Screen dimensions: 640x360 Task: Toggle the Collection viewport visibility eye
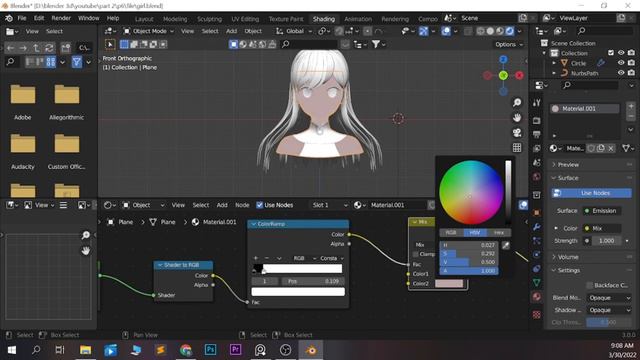tap(621, 53)
